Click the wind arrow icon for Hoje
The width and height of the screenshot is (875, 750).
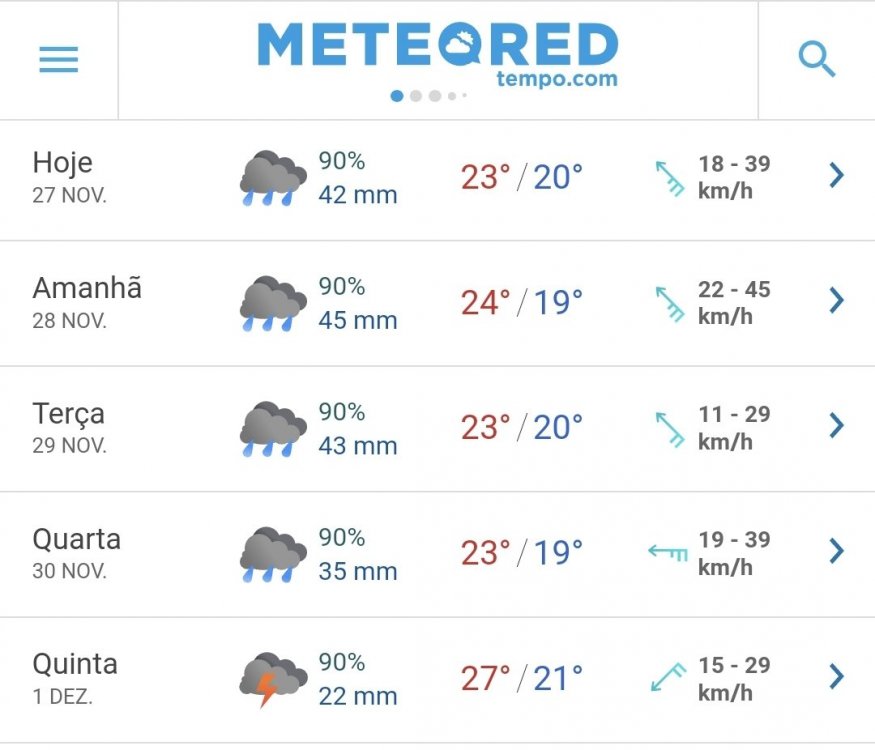670,179
